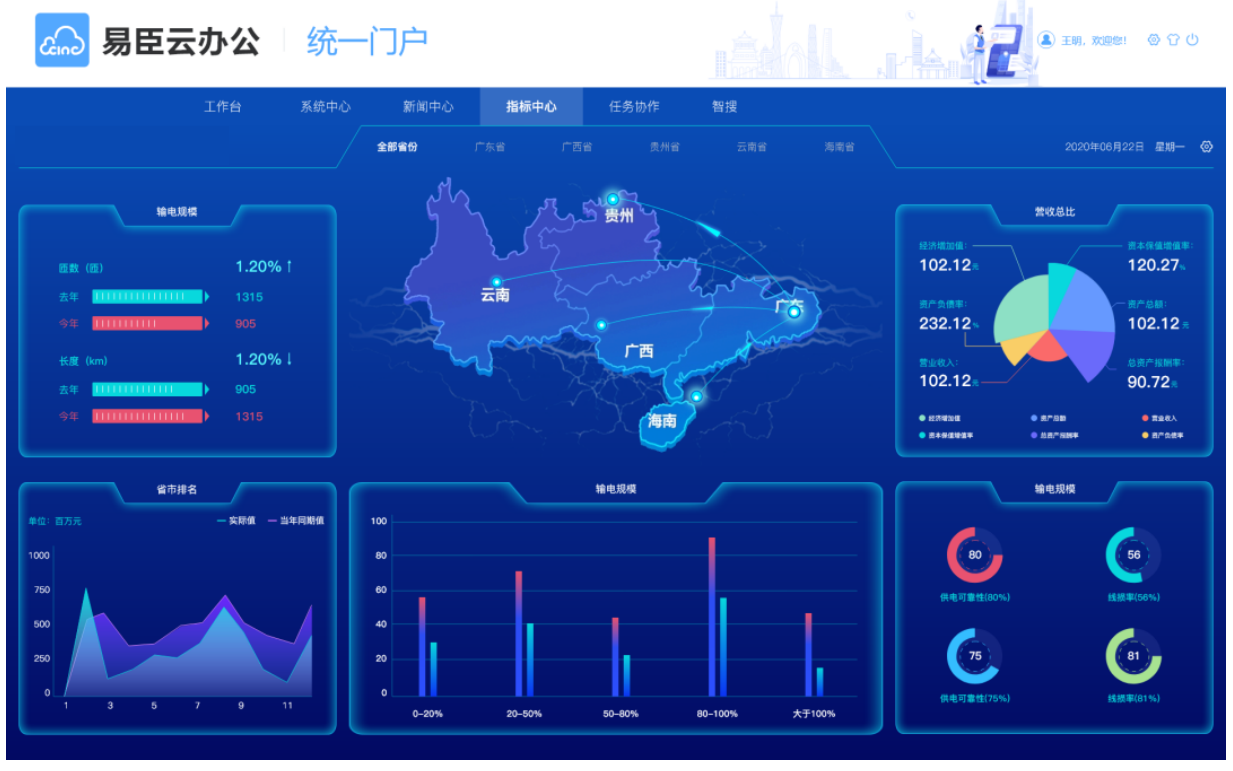Click the red 营业收入 pie slice

[x=1048, y=348]
